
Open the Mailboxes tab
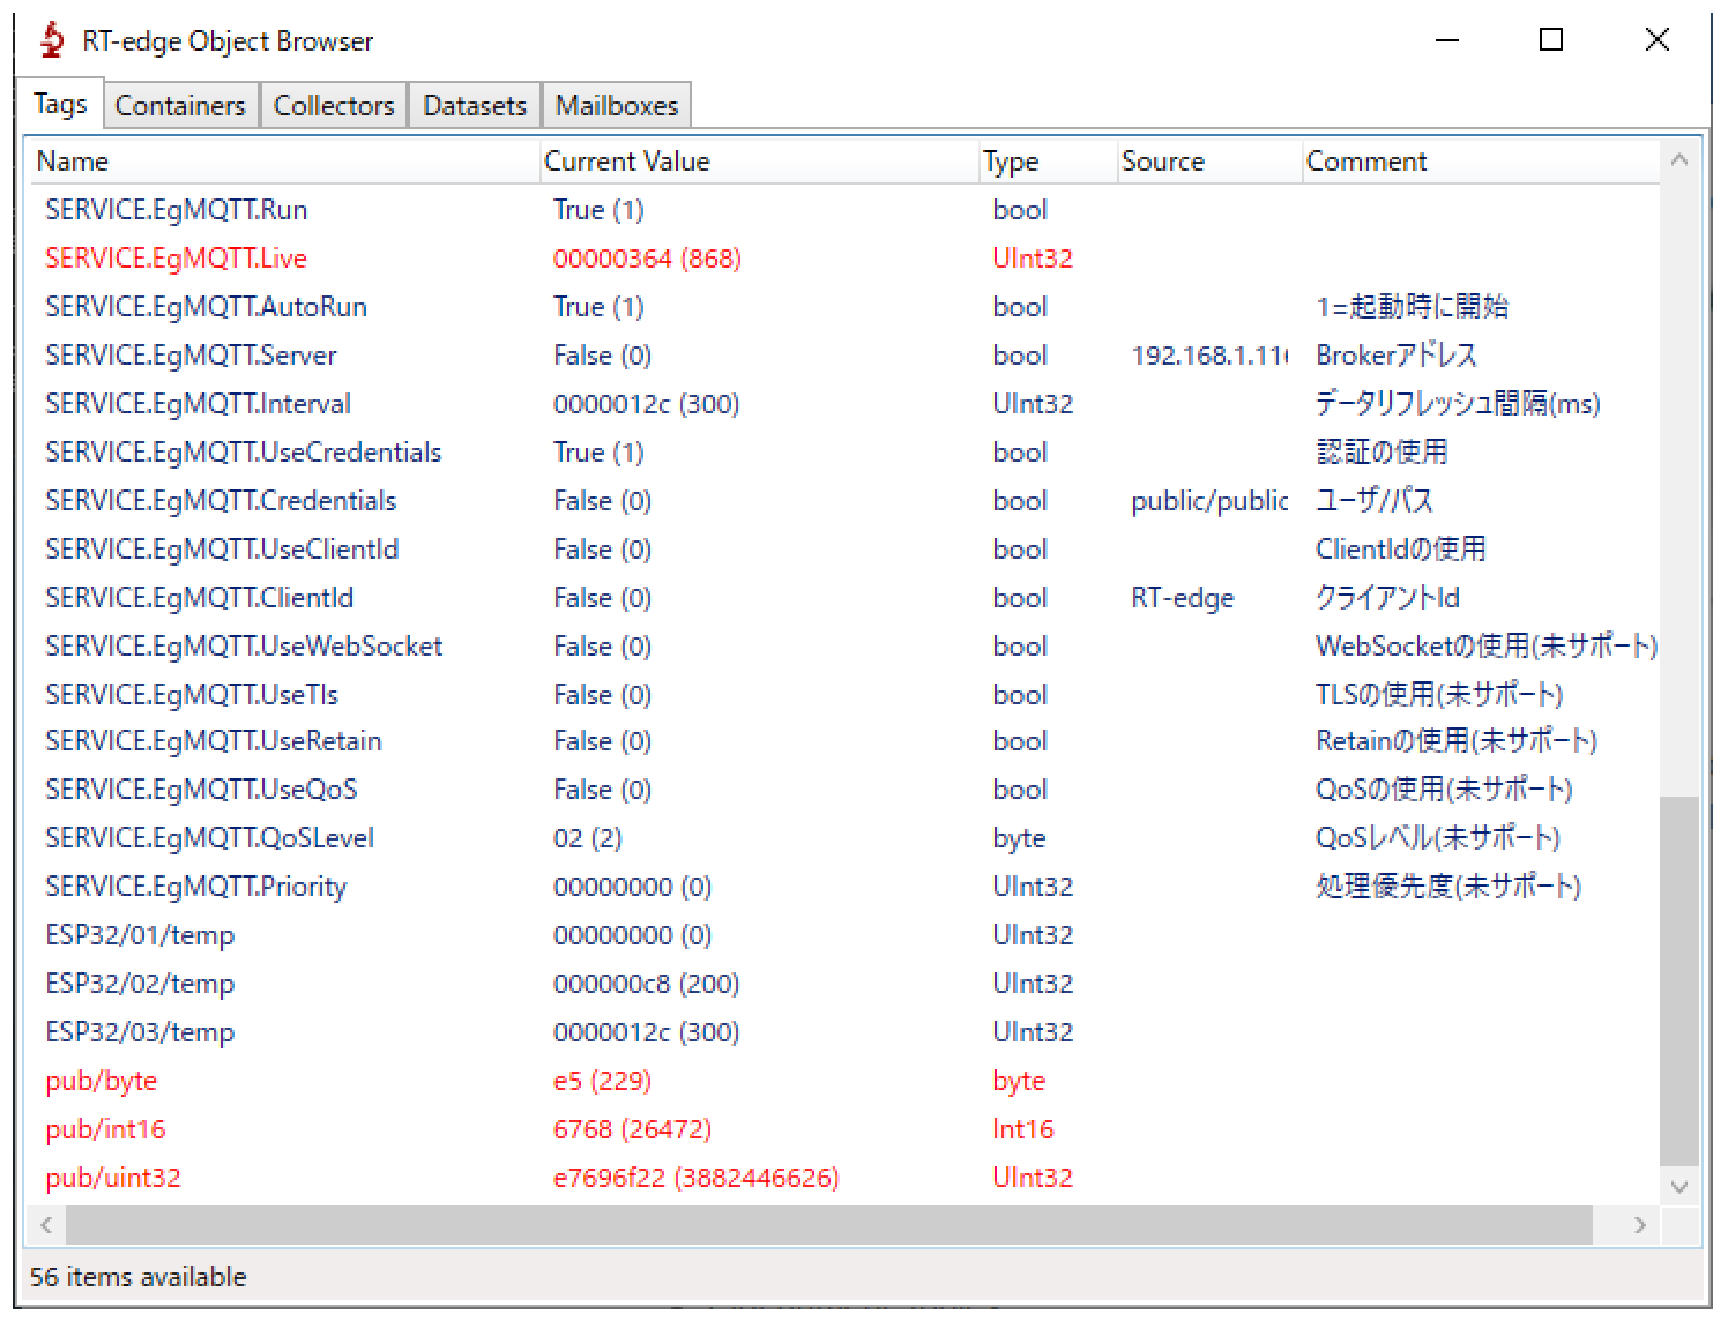pos(617,105)
